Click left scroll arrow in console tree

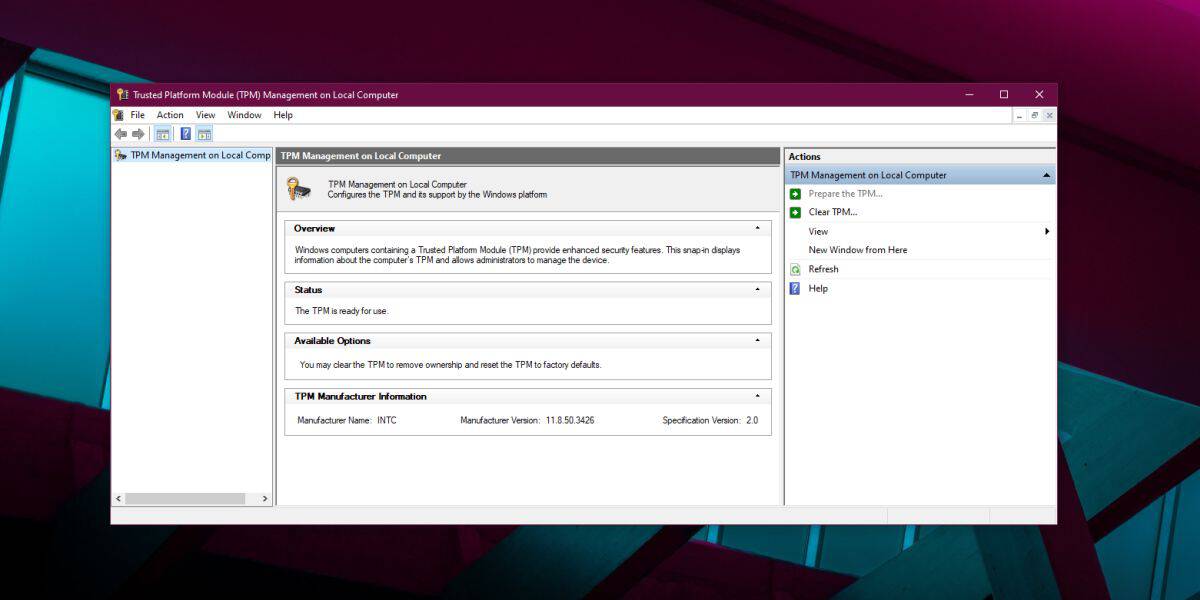118,498
